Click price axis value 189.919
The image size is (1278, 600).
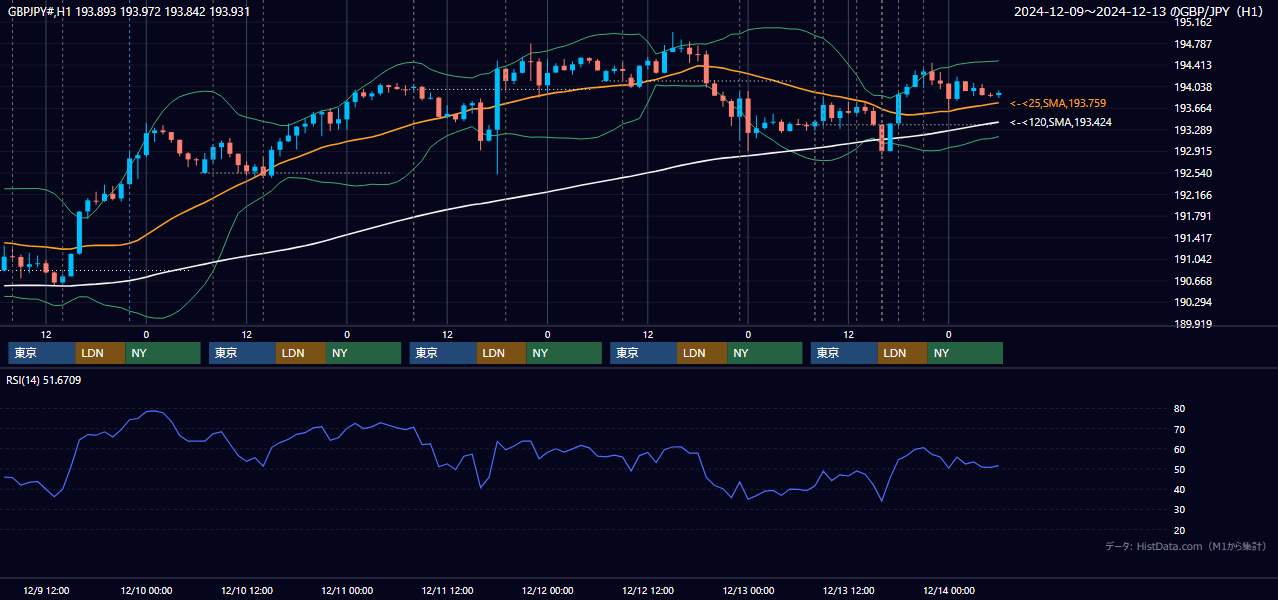[1193, 324]
